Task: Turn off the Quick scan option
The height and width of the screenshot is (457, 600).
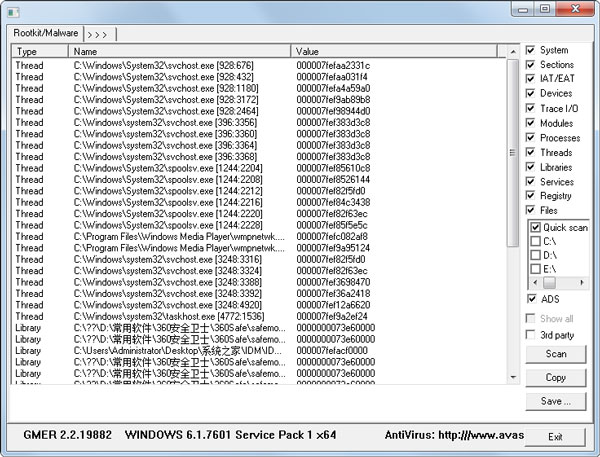Action: [537, 227]
